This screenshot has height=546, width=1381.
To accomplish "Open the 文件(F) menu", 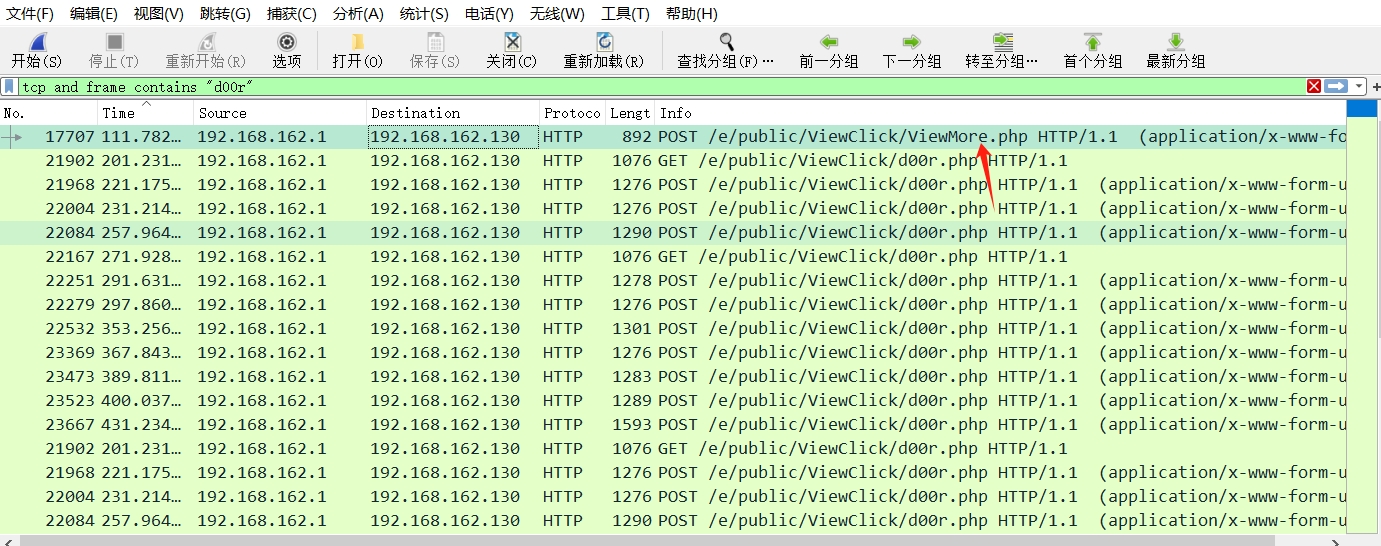I will coord(30,14).
